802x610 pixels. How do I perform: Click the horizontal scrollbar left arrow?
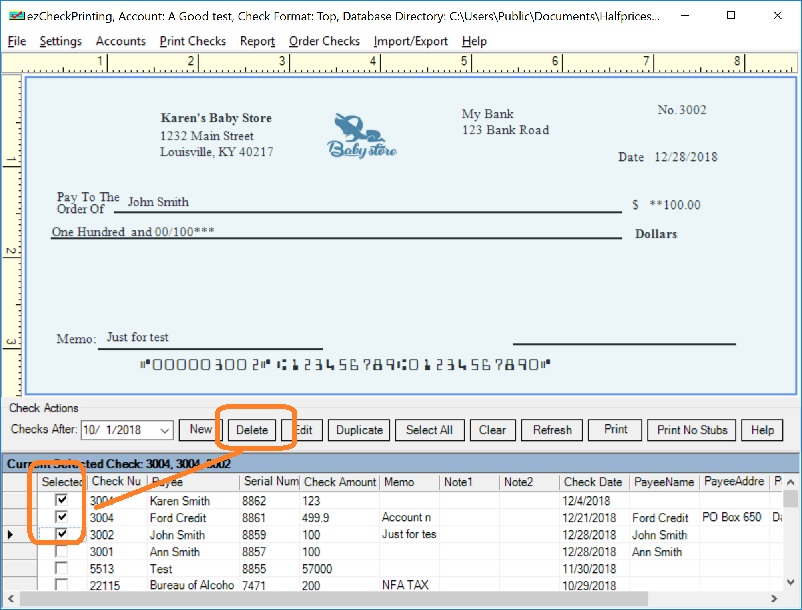(12, 599)
